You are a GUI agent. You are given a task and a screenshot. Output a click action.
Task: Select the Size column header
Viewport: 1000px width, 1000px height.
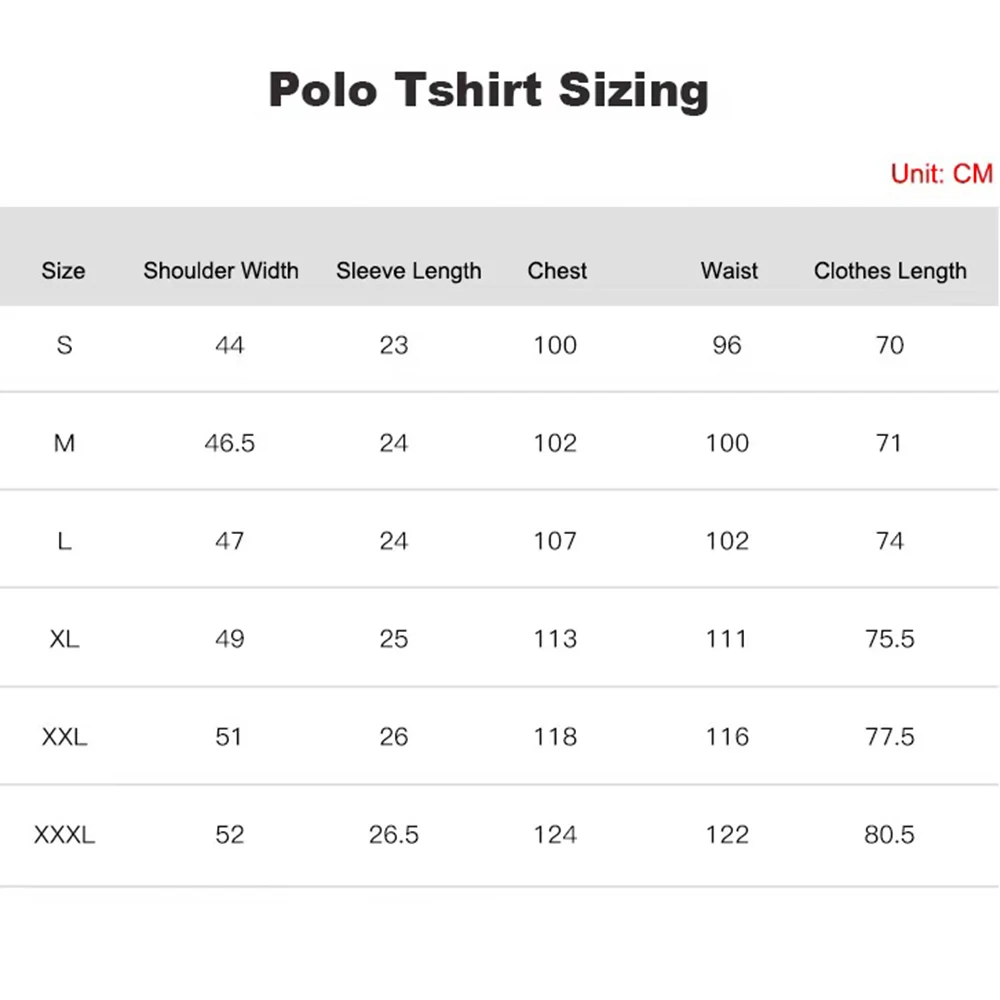(63, 271)
